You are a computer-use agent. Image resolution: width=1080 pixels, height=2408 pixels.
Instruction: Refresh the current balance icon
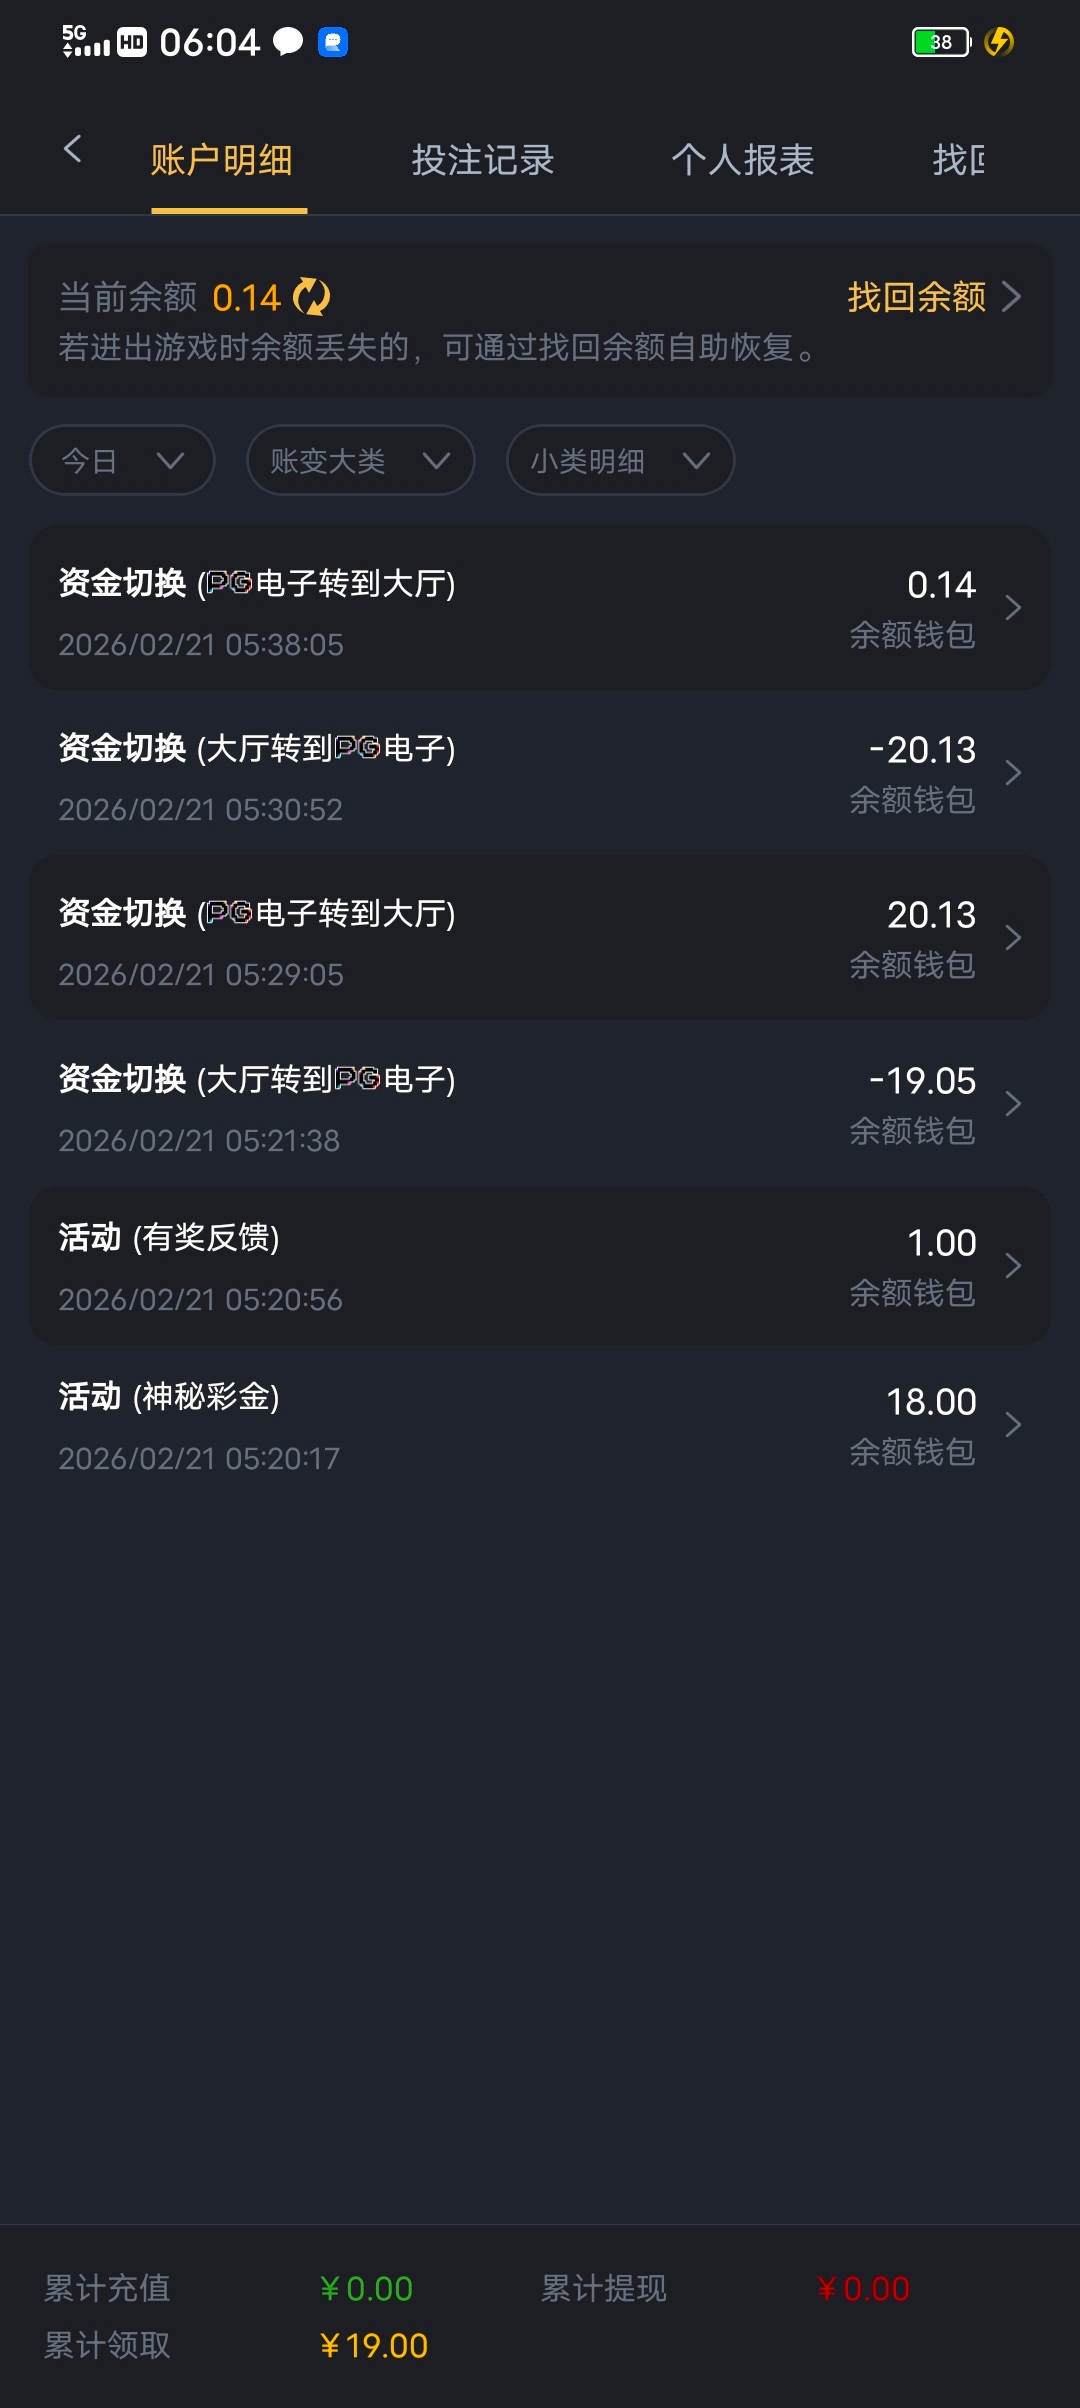pyautogui.click(x=312, y=297)
